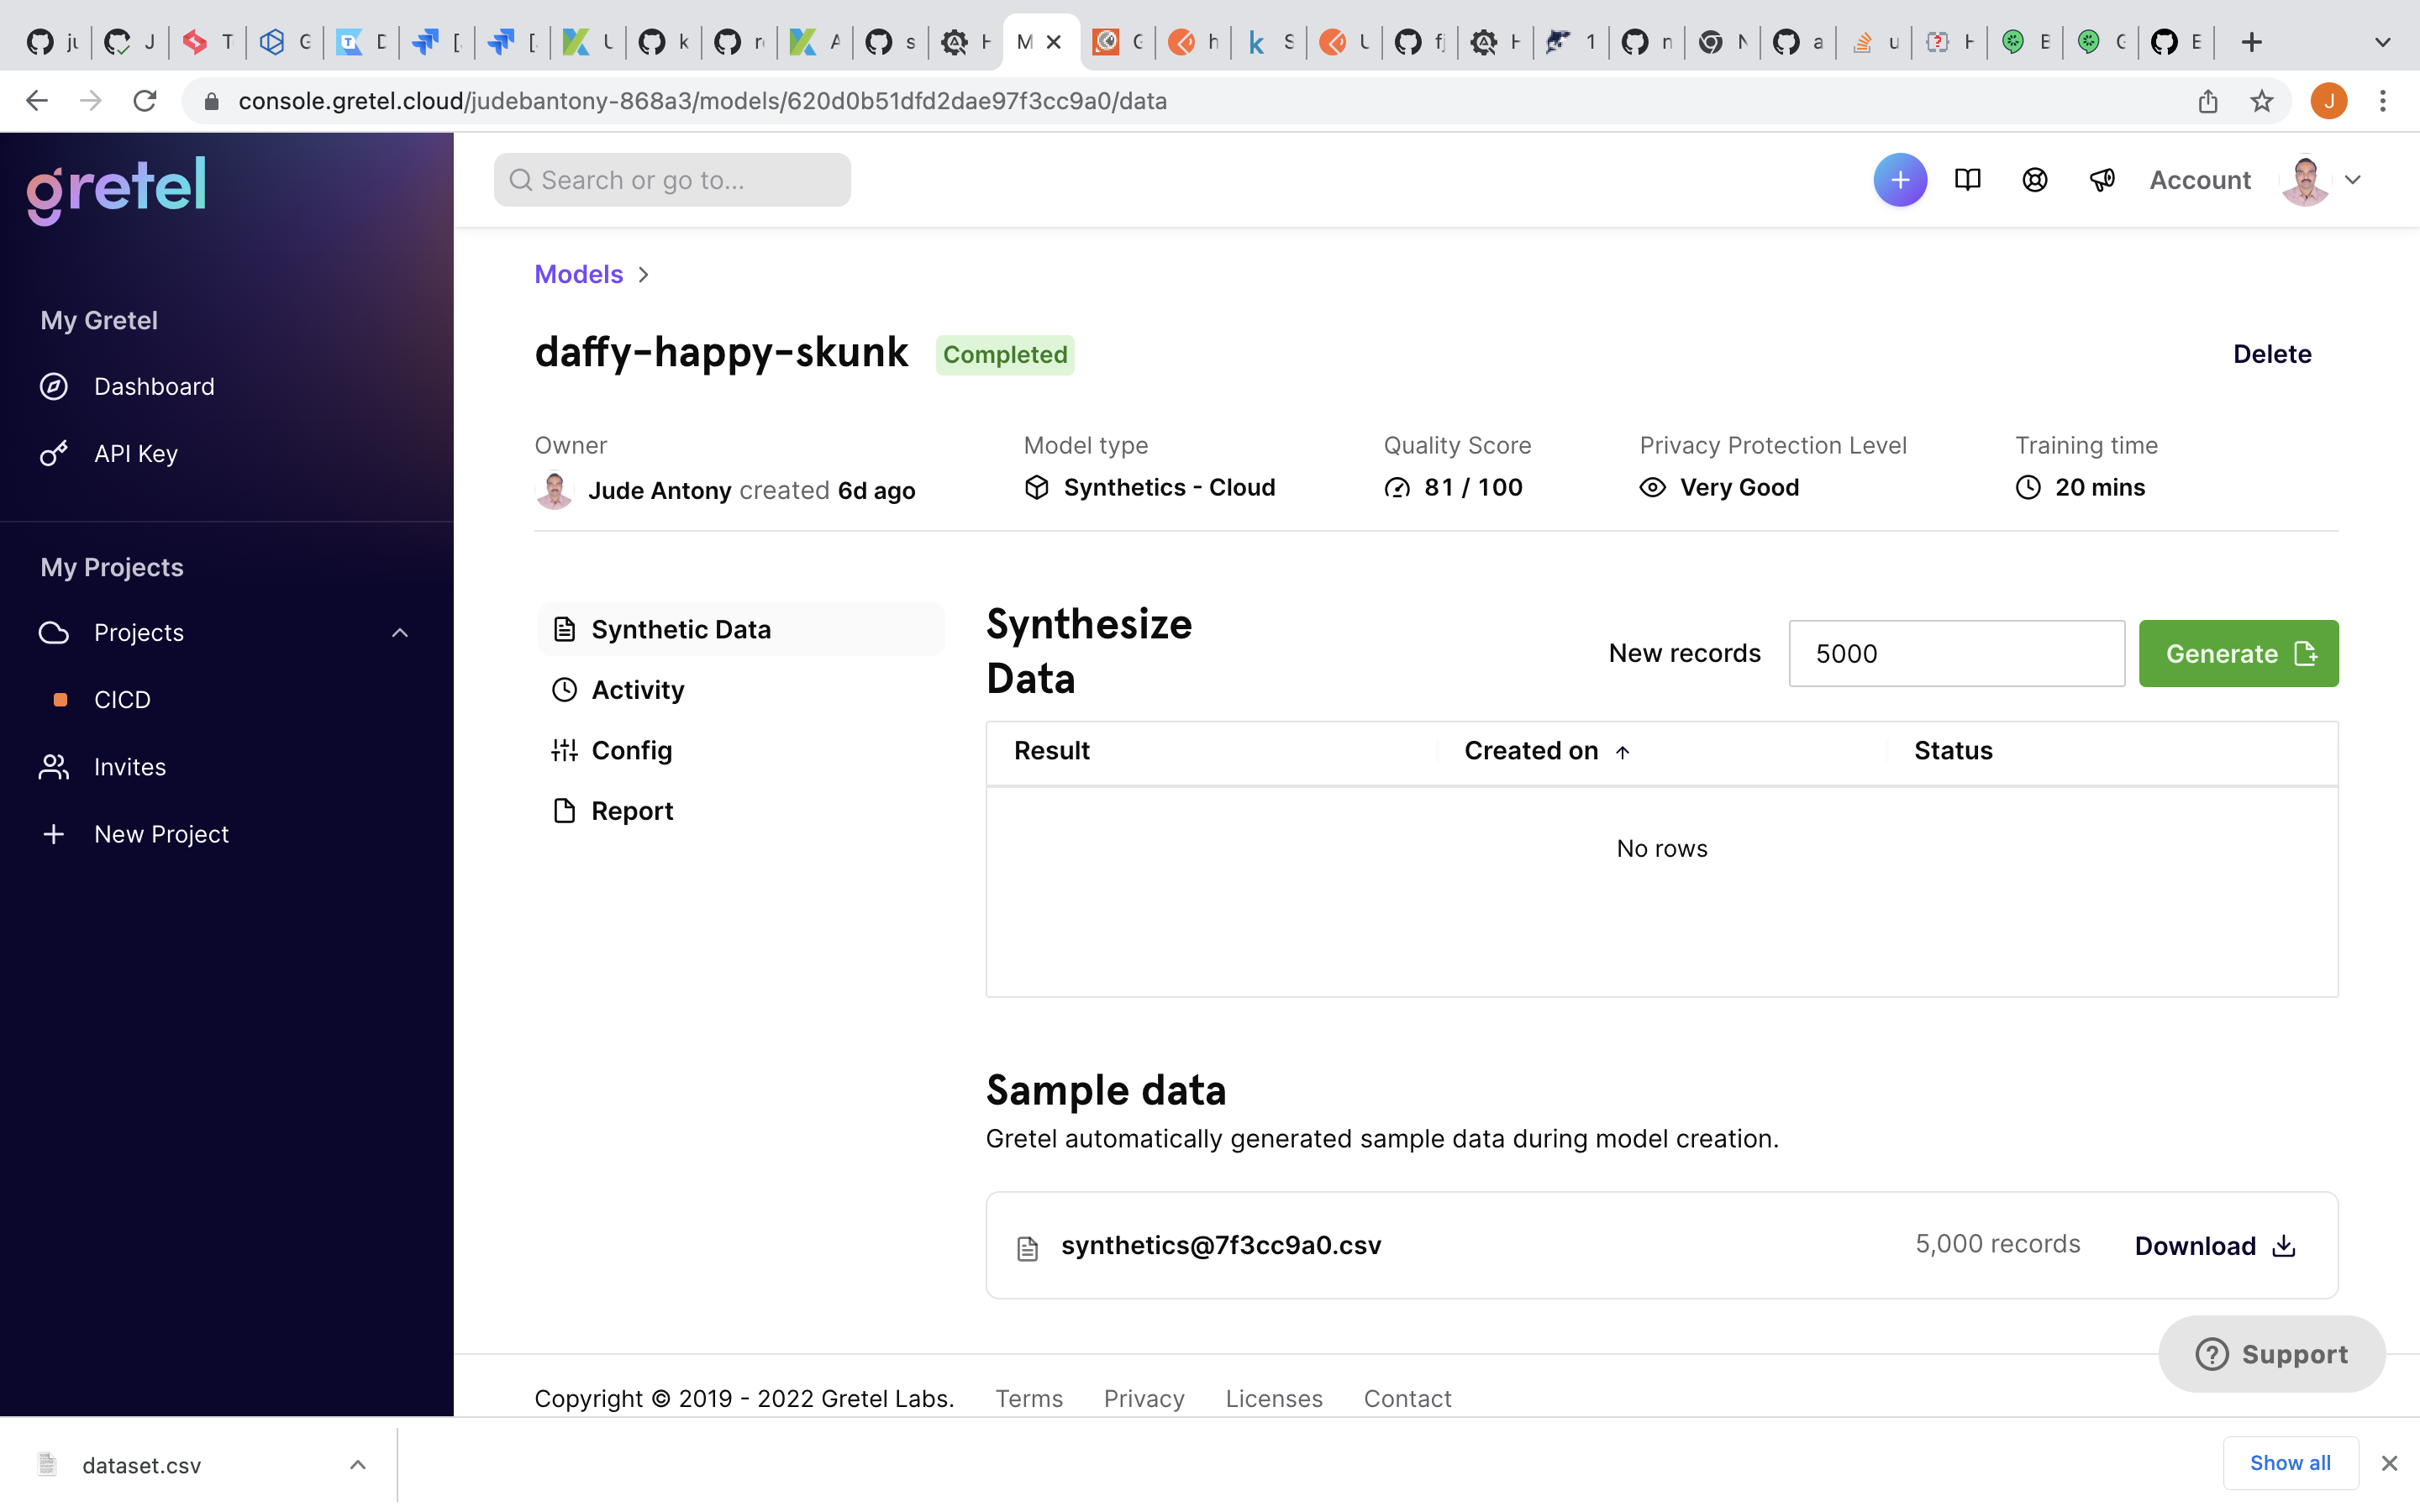Open the announcements megaphone icon
Viewport: 2420px width, 1512px height.
[x=2102, y=180]
